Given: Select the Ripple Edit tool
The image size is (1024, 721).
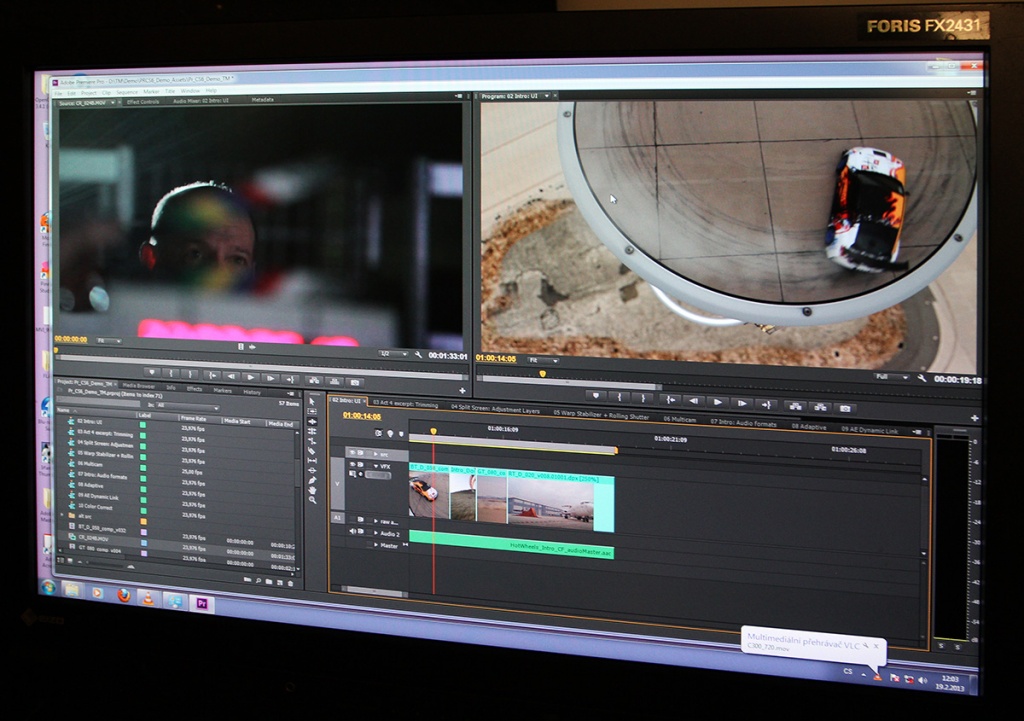Looking at the screenshot, I should [x=312, y=421].
